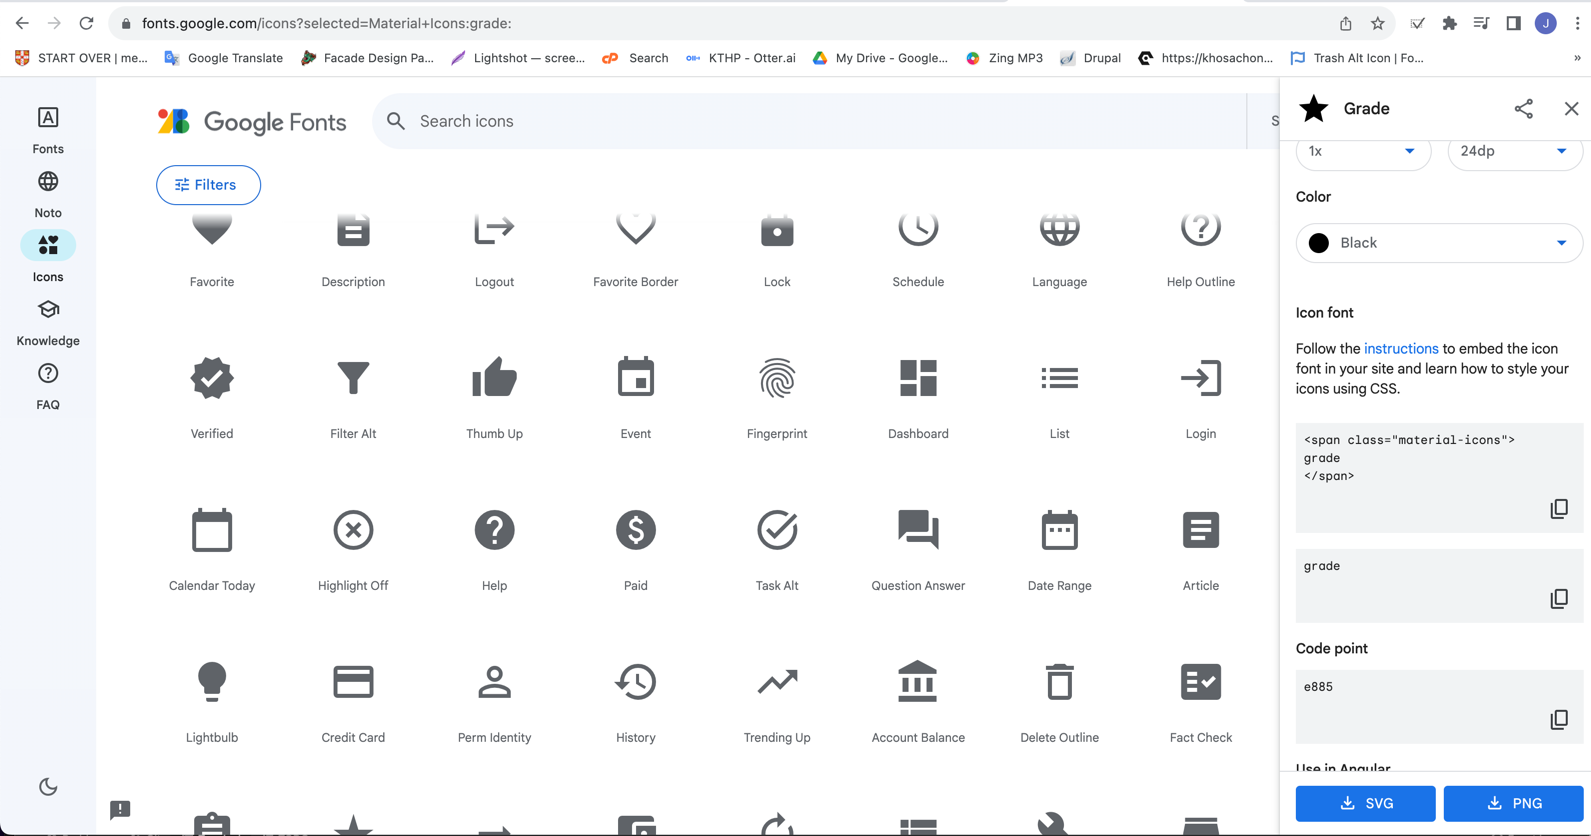Open the Knowledge section

(x=48, y=322)
